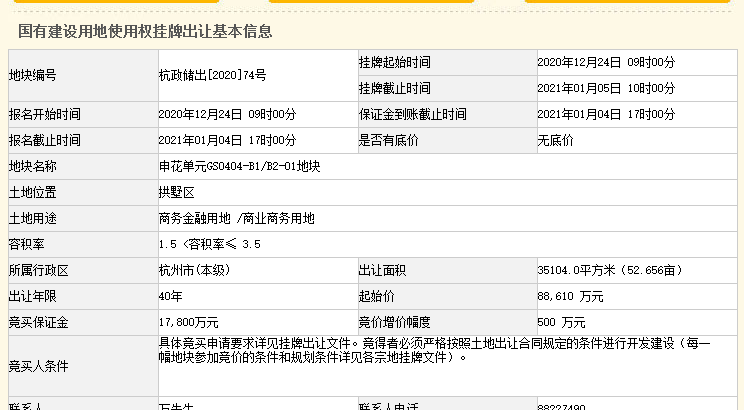This screenshot has height=410, width=744.
Task: Click the section heading 国有建设用地使用权挂牌出让基本信息
Action: pos(145,32)
